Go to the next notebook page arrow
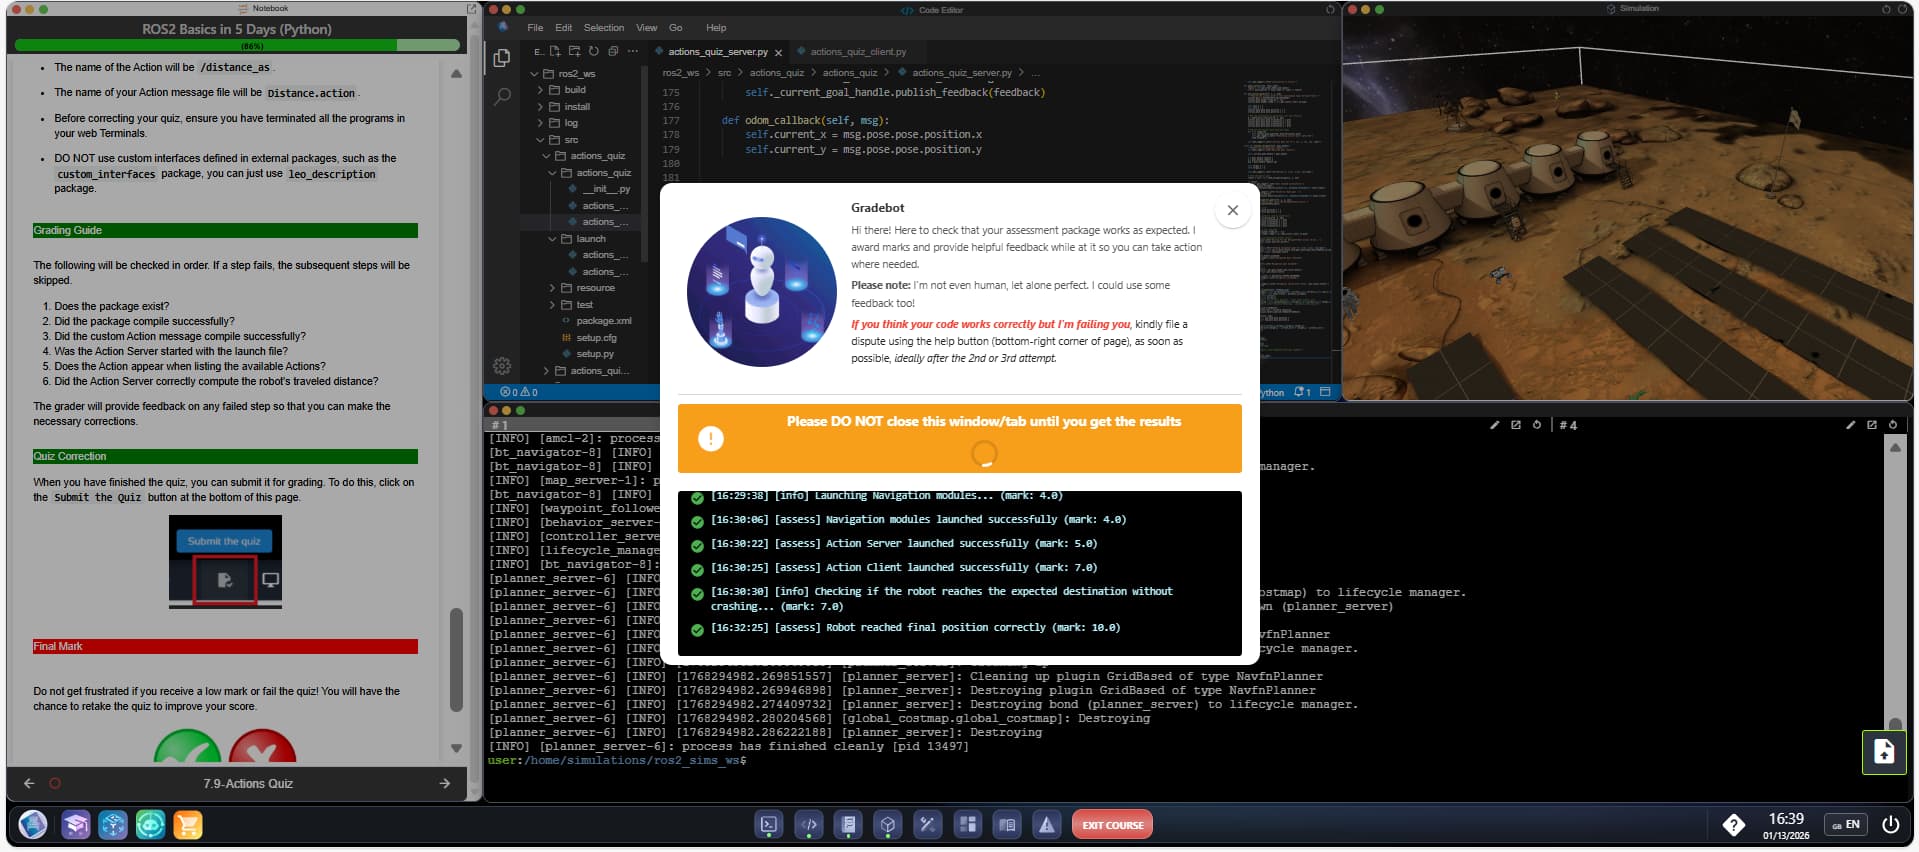The image size is (1919, 852). click(x=445, y=784)
